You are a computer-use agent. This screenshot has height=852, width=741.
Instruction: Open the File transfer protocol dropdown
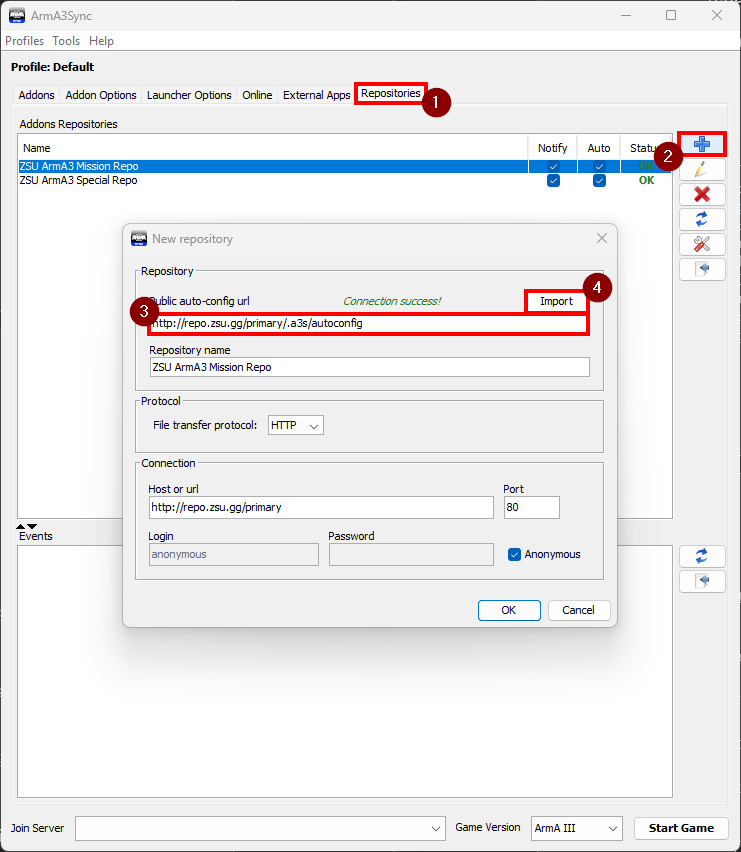coord(296,425)
